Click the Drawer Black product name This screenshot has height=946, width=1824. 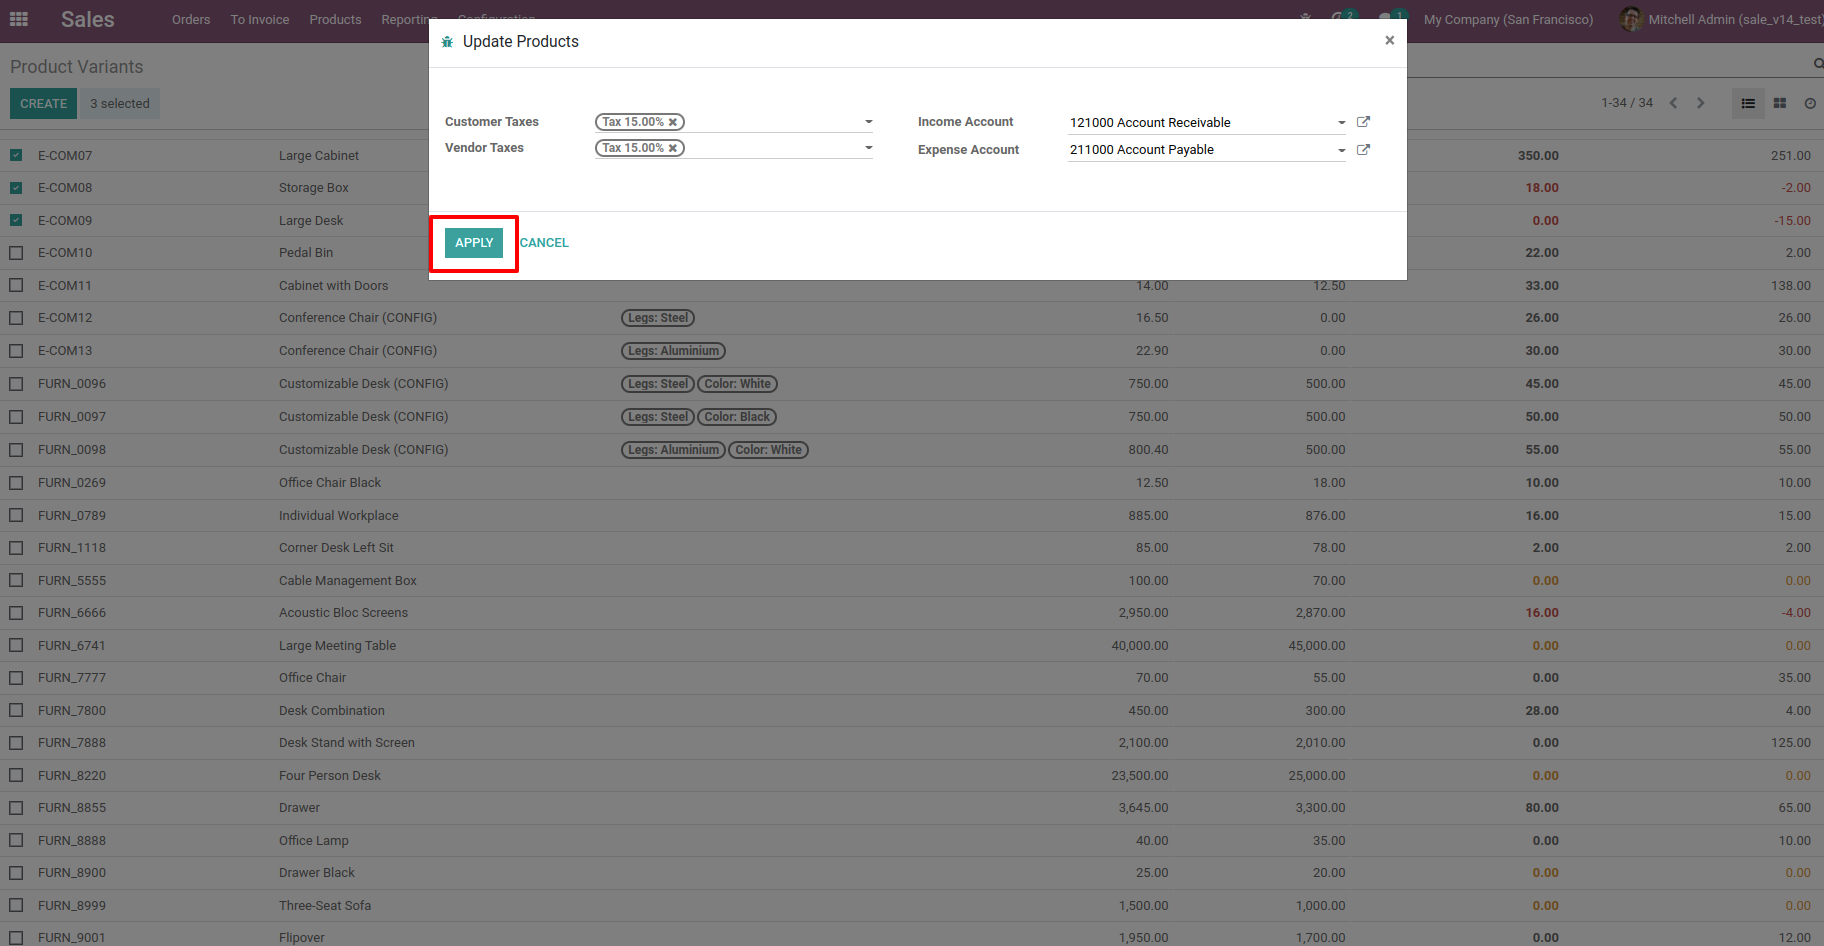click(x=317, y=872)
